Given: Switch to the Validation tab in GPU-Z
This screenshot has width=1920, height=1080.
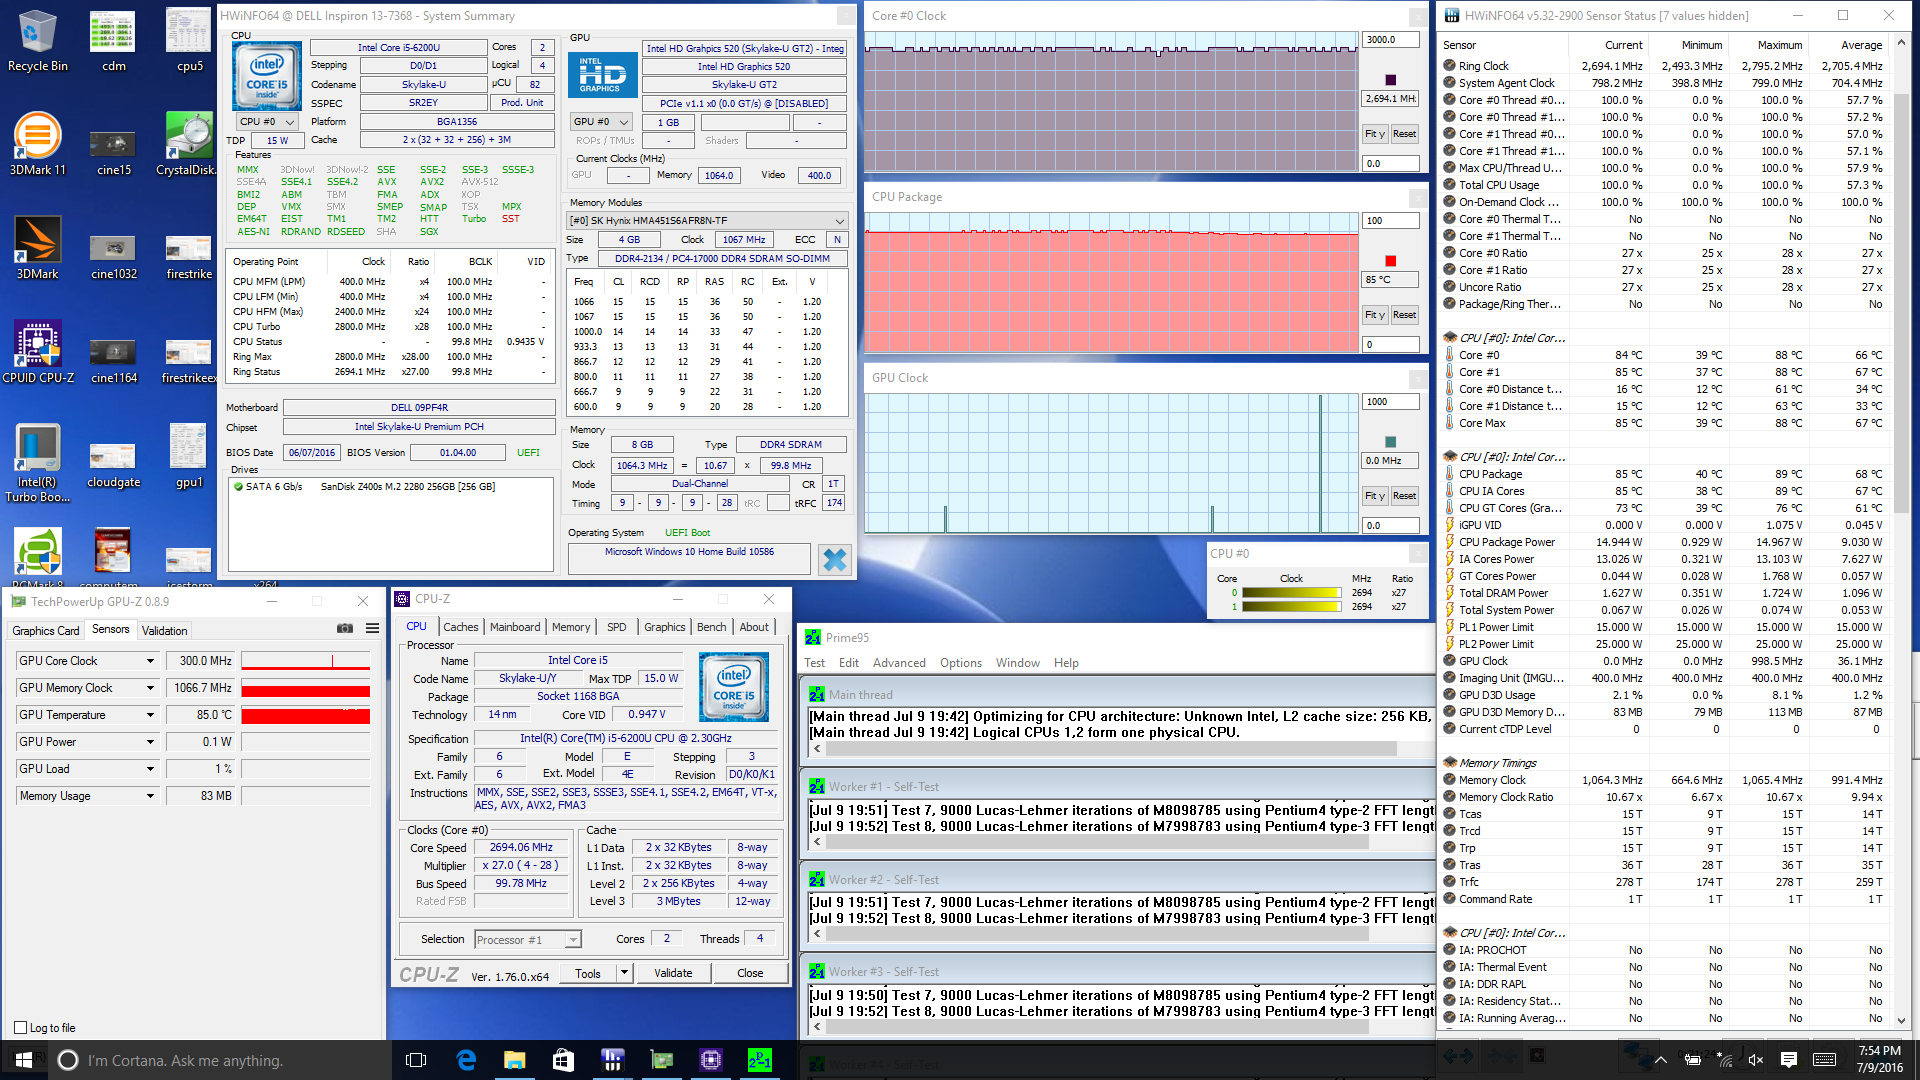Looking at the screenshot, I should [164, 631].
